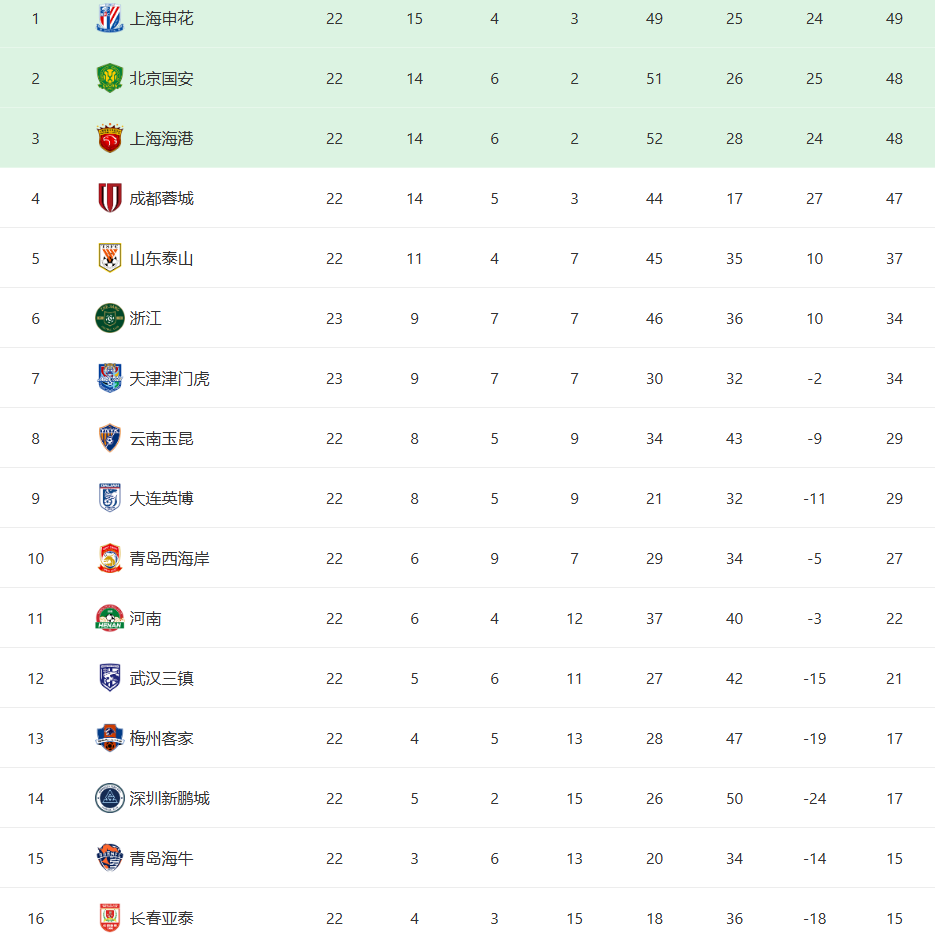Click the 长春亚泰 club crest icon
Viewport: 935px width, 947px height.
click(109, 919)
